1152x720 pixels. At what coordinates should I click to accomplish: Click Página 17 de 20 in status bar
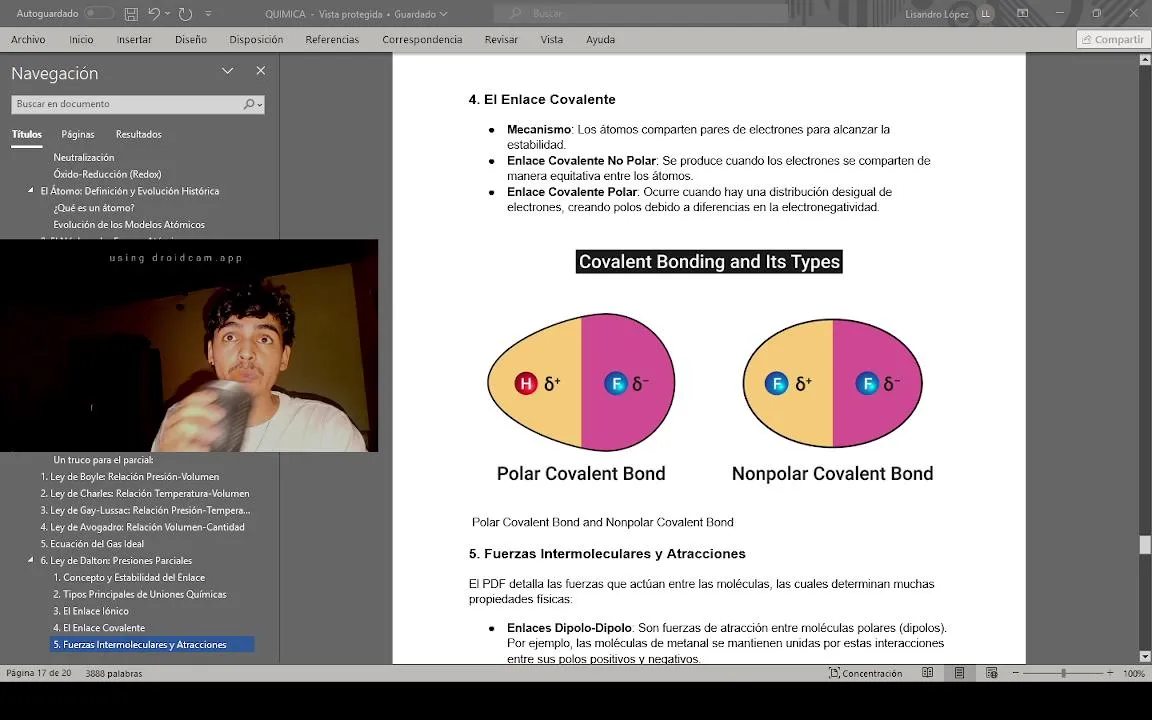39,673
